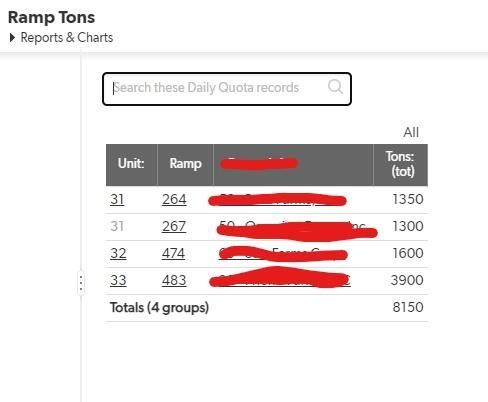Sort by the Ramp column header
488x402 pixels.
pos(185,165)
